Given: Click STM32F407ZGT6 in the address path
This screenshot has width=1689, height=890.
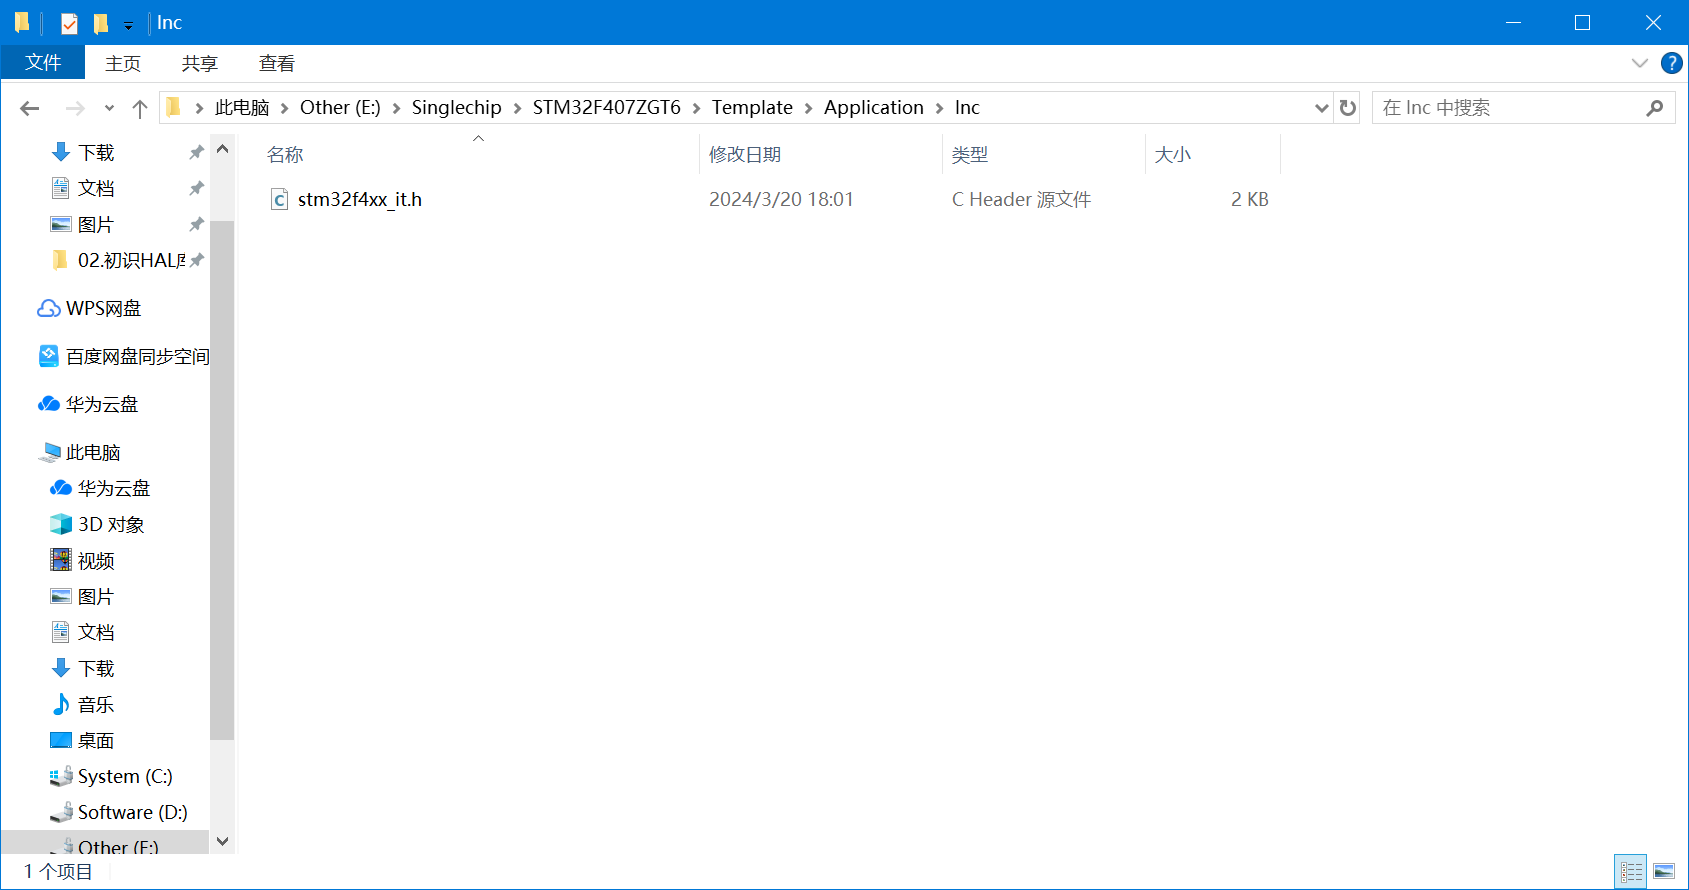Looking at the screenshot, I should (x=607, y=107).
